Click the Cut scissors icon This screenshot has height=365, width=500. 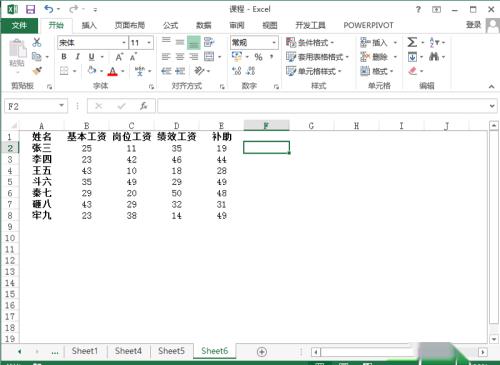click(x=37, y=42)
